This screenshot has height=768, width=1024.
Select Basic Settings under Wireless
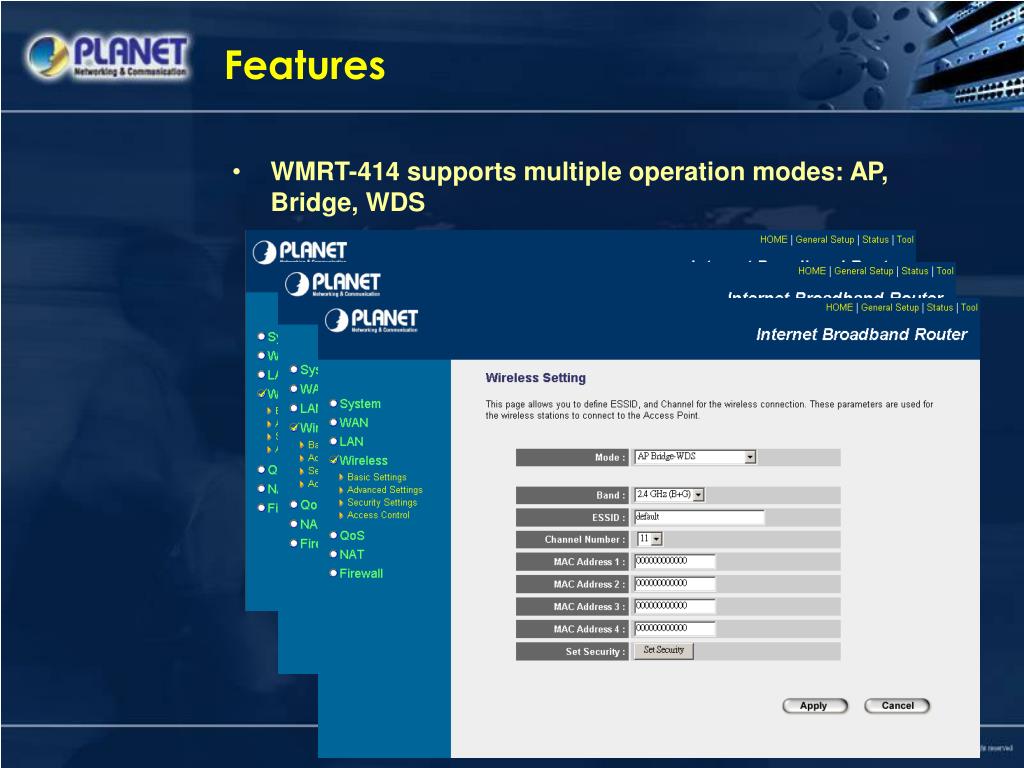376,477
